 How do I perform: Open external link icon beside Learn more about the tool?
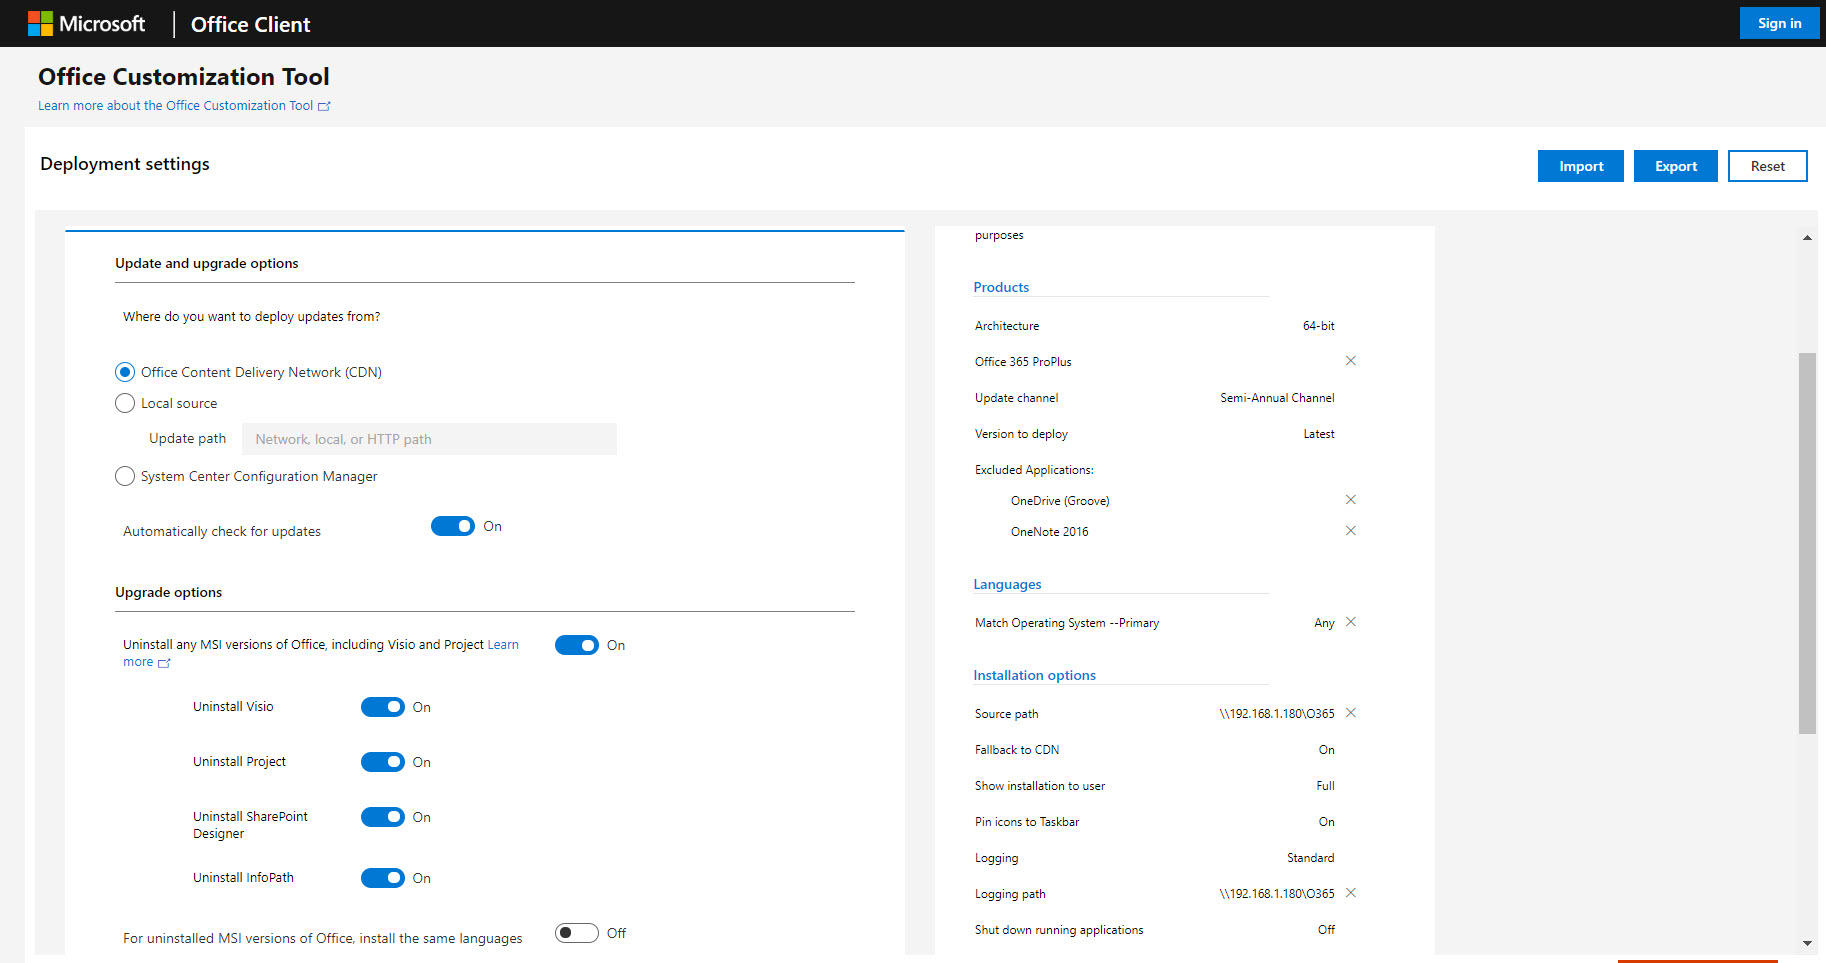click(324, 106)
